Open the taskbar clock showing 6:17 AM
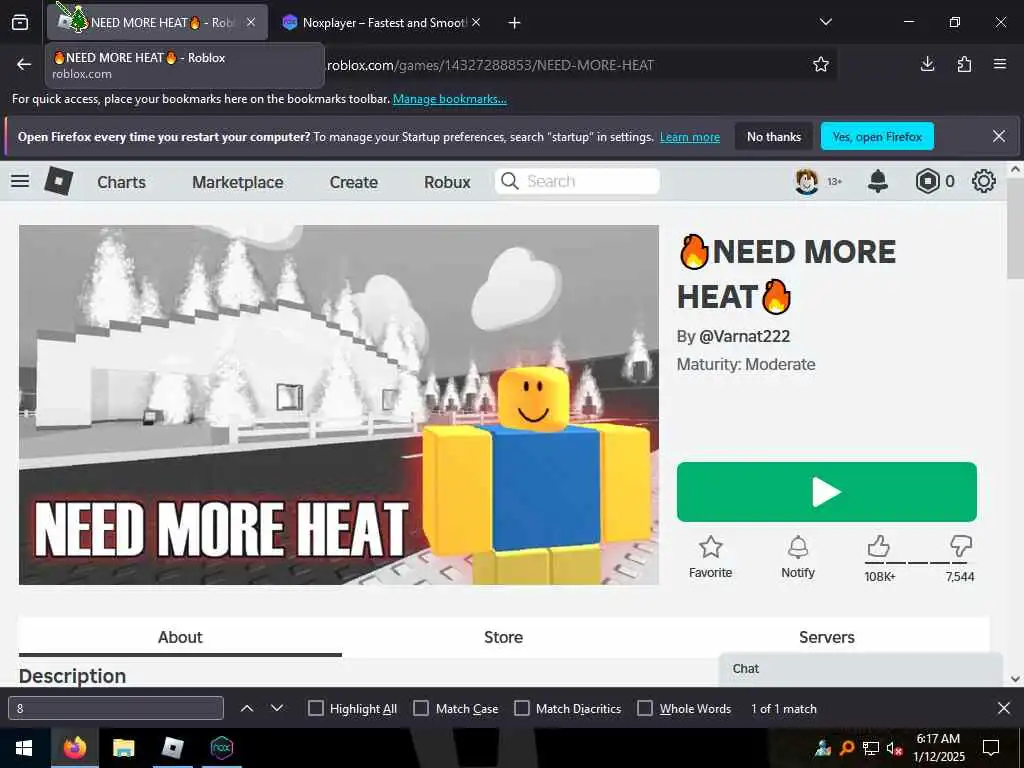 click(x=938, y=748)
